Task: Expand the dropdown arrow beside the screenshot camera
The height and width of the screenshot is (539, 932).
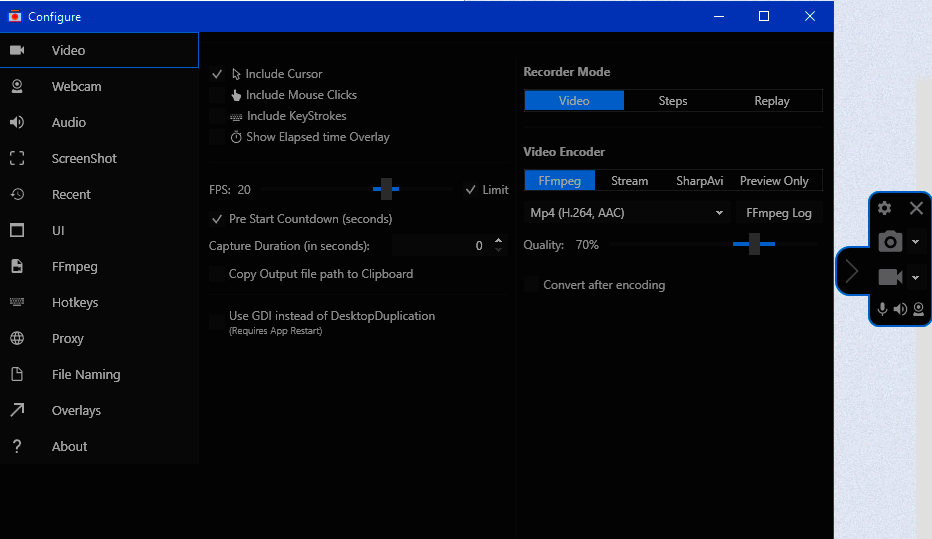Action: (x=915, y=242)
